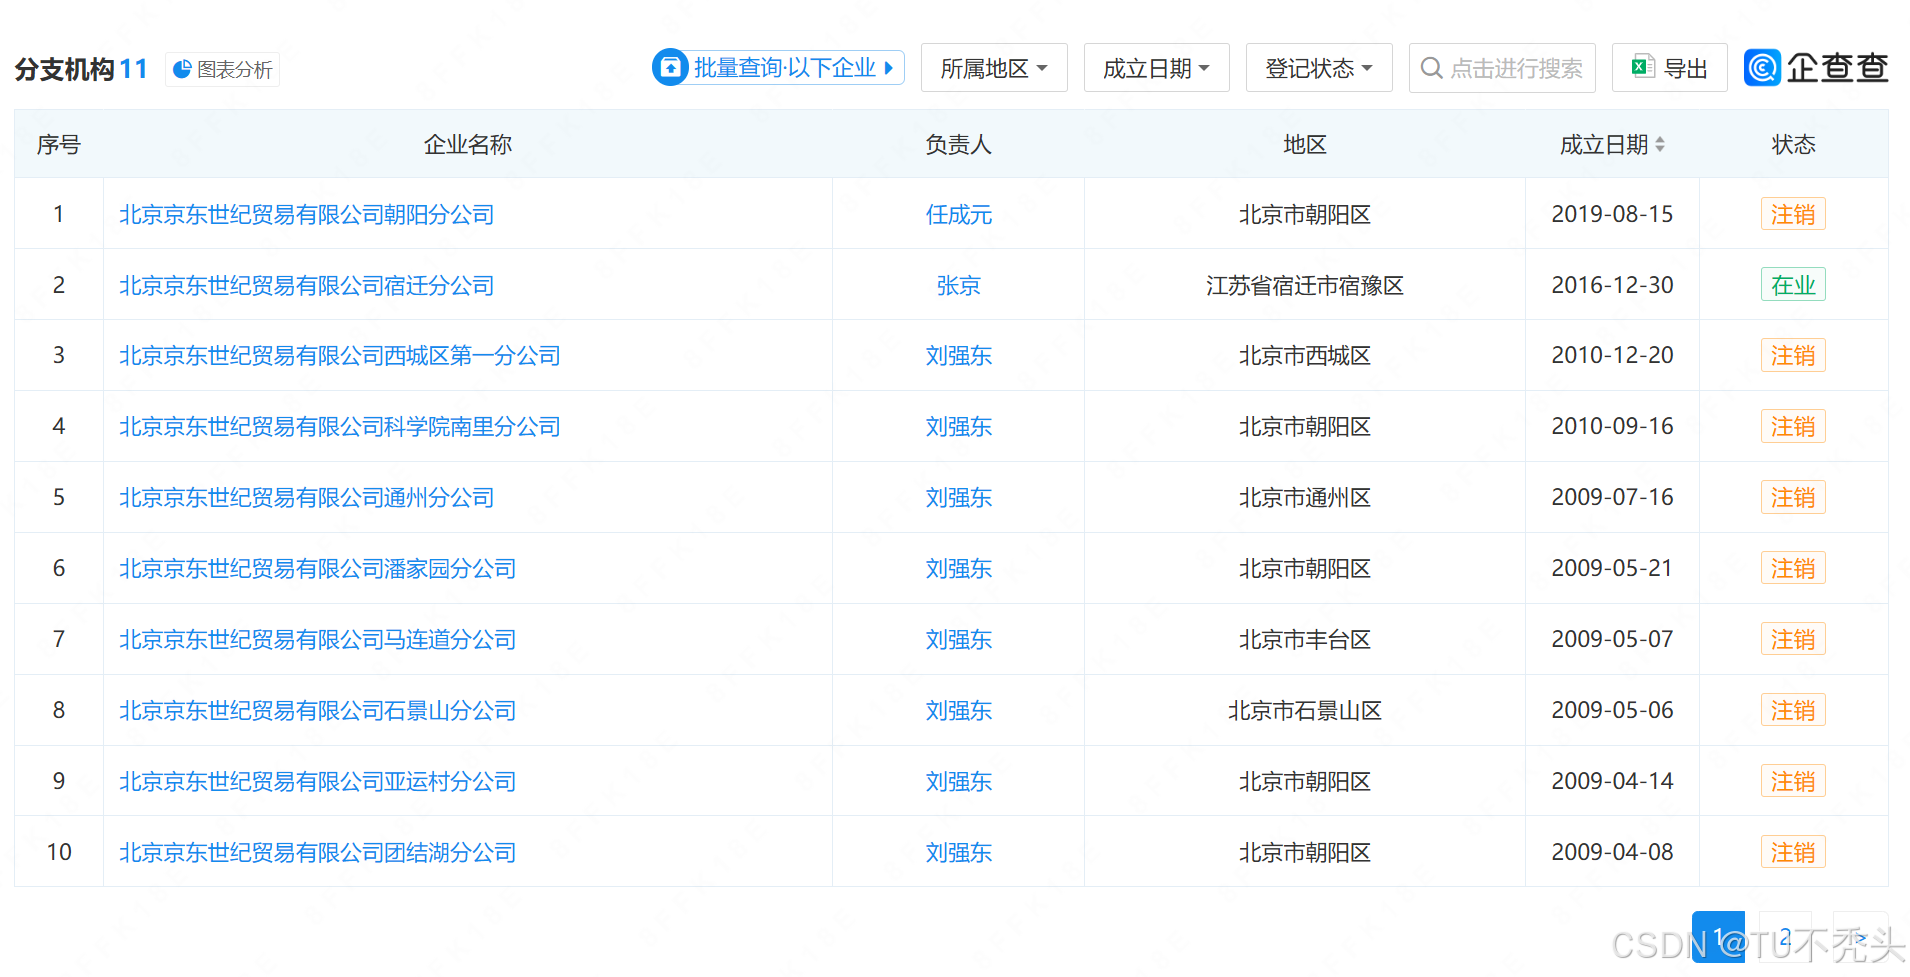Select date cell 2019-08-15
The width and height of the screenshot is (1910, 977).
[1612, 214]
